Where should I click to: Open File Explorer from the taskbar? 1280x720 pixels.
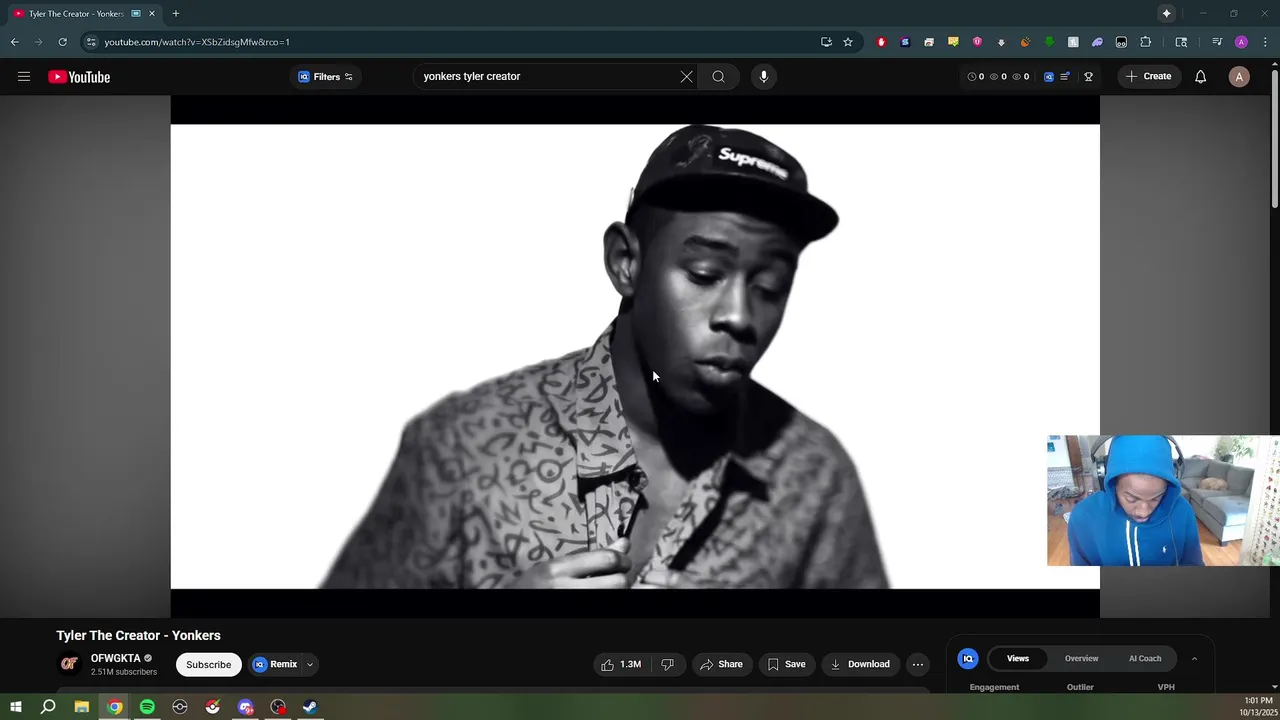click(82, 707)
